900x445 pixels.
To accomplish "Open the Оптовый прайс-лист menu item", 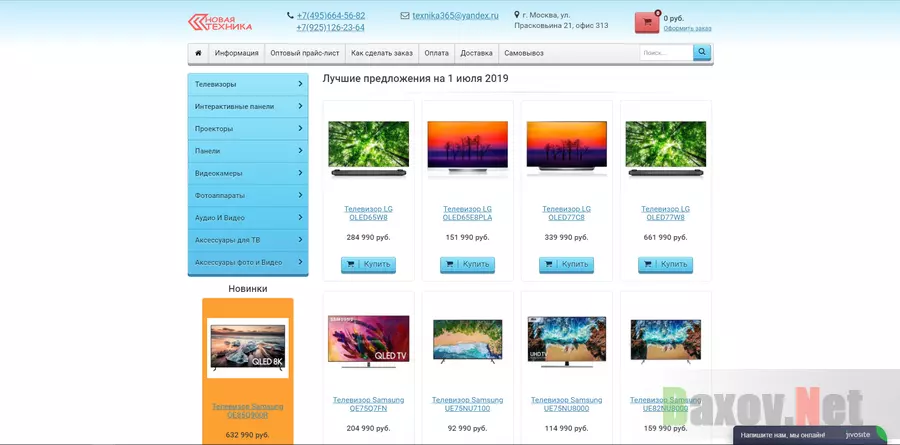I will [x=305, y=53].
